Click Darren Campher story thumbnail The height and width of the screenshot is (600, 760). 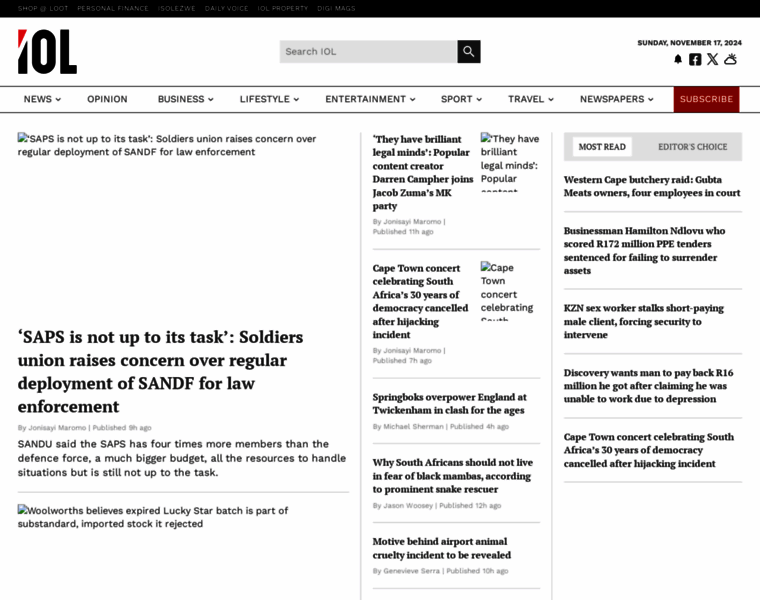510,162
